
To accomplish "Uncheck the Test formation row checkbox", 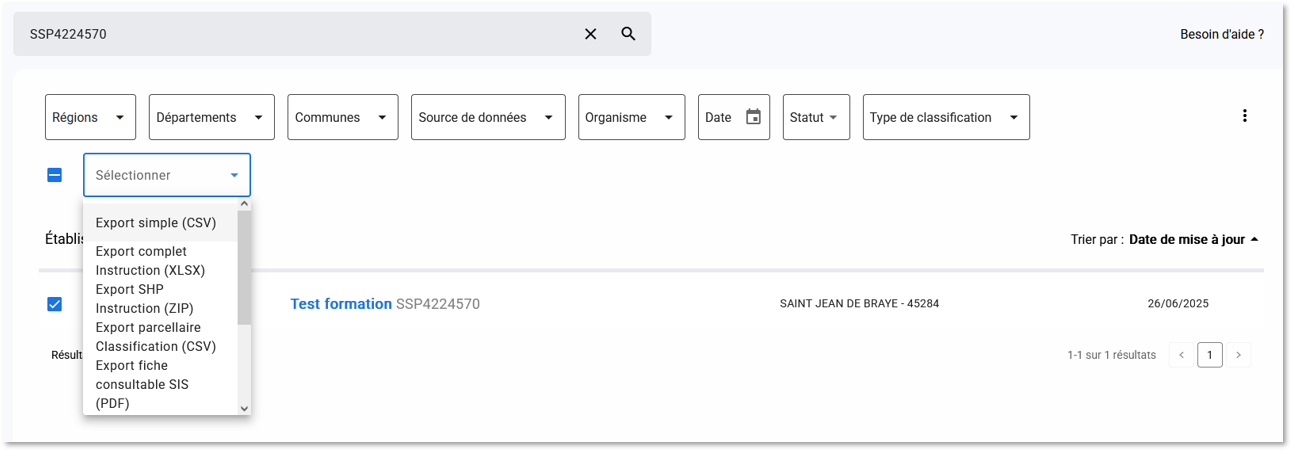I will (55, 304).
